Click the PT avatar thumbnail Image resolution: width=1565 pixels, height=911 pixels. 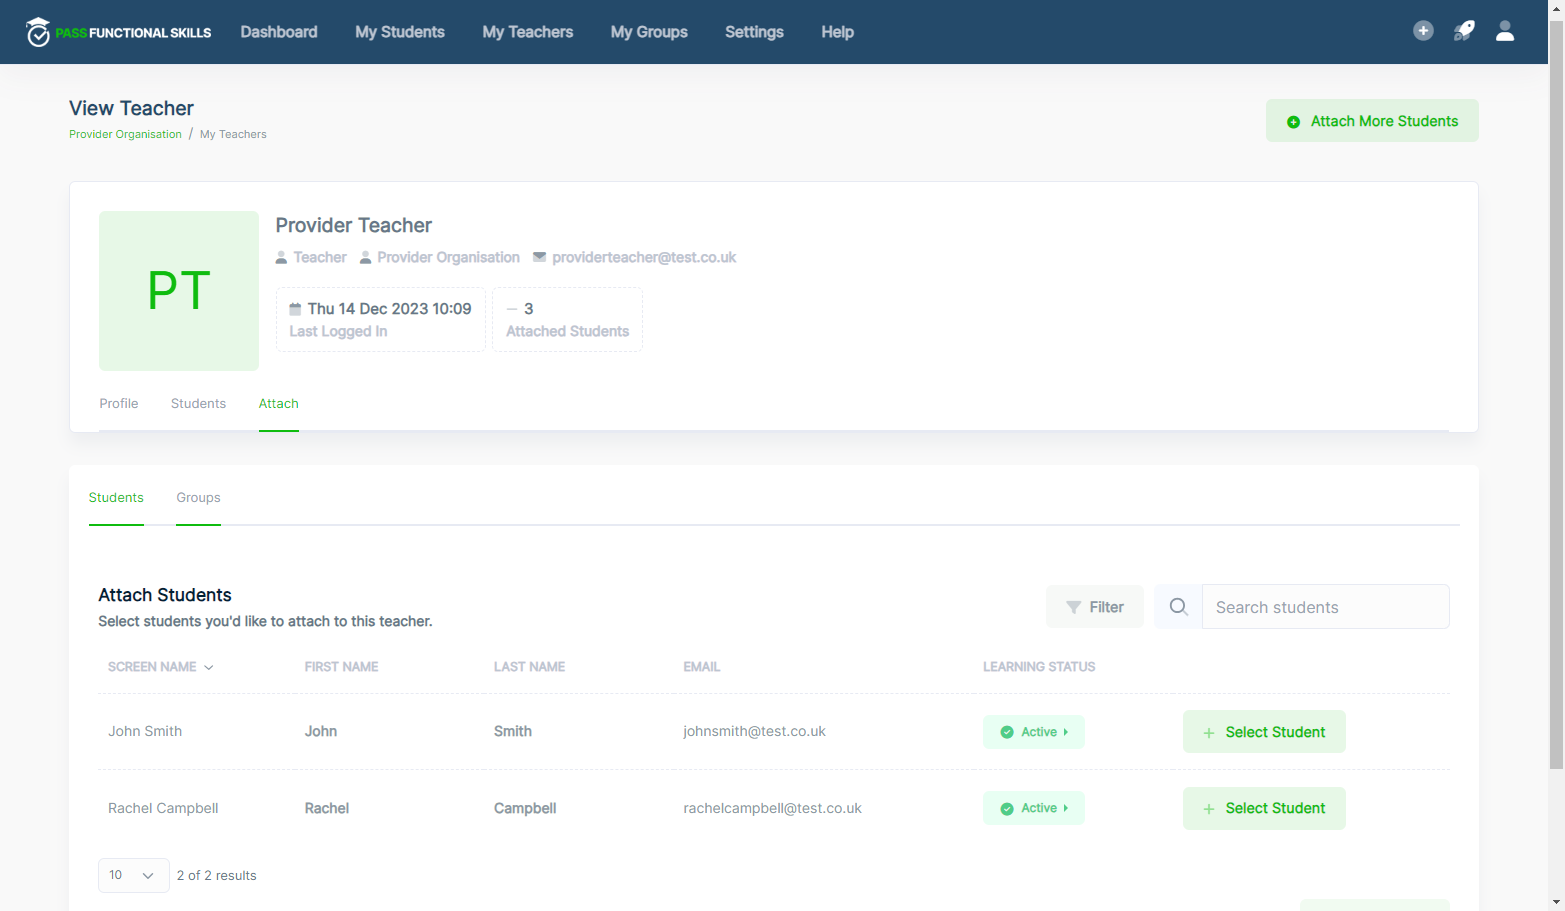pyautogui.click(x=179, y=291)
